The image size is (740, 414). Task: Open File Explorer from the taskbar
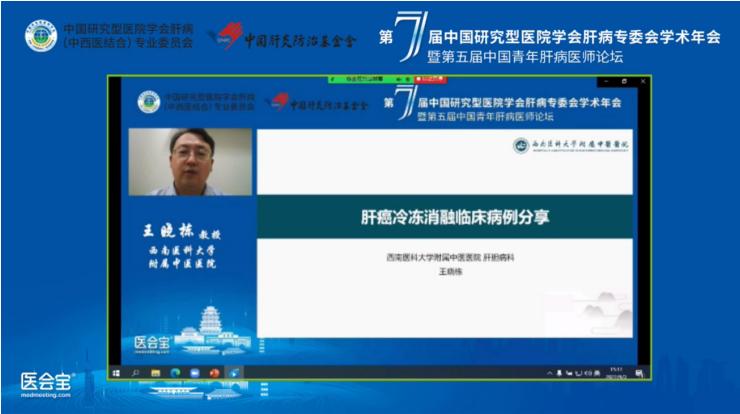click(155, 372)
